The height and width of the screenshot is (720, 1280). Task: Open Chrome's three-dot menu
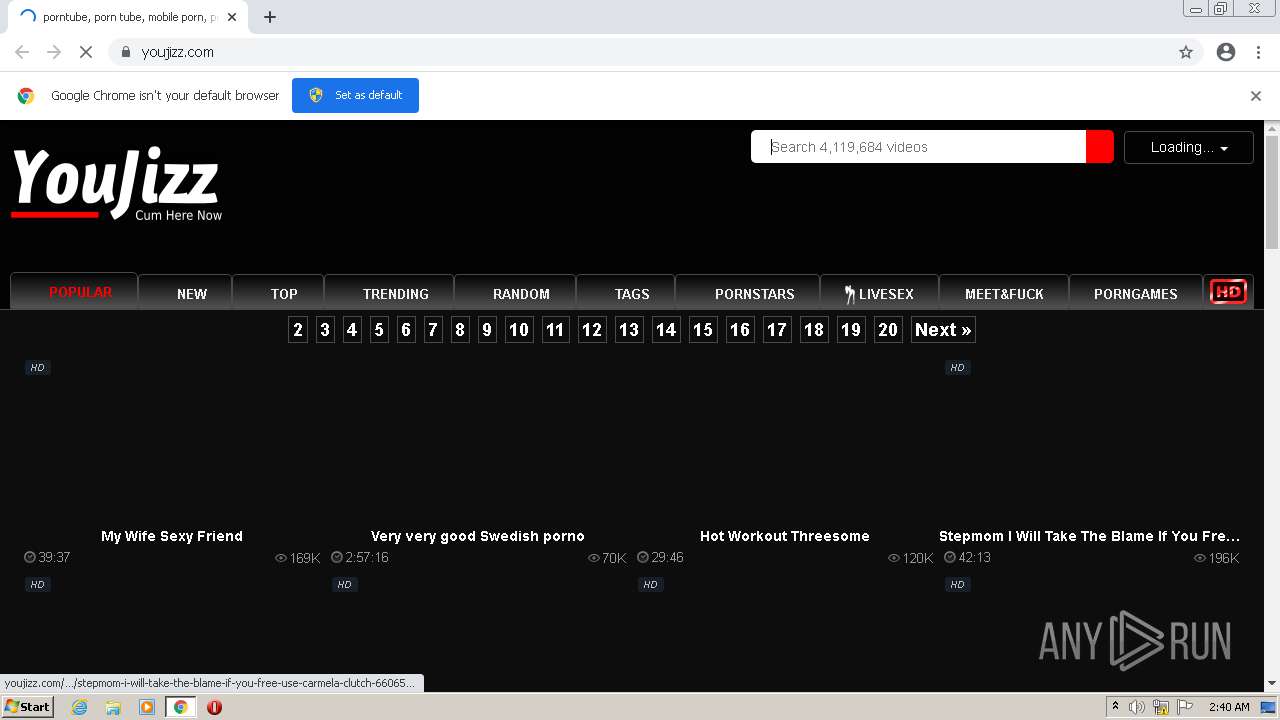(1258, 52)
